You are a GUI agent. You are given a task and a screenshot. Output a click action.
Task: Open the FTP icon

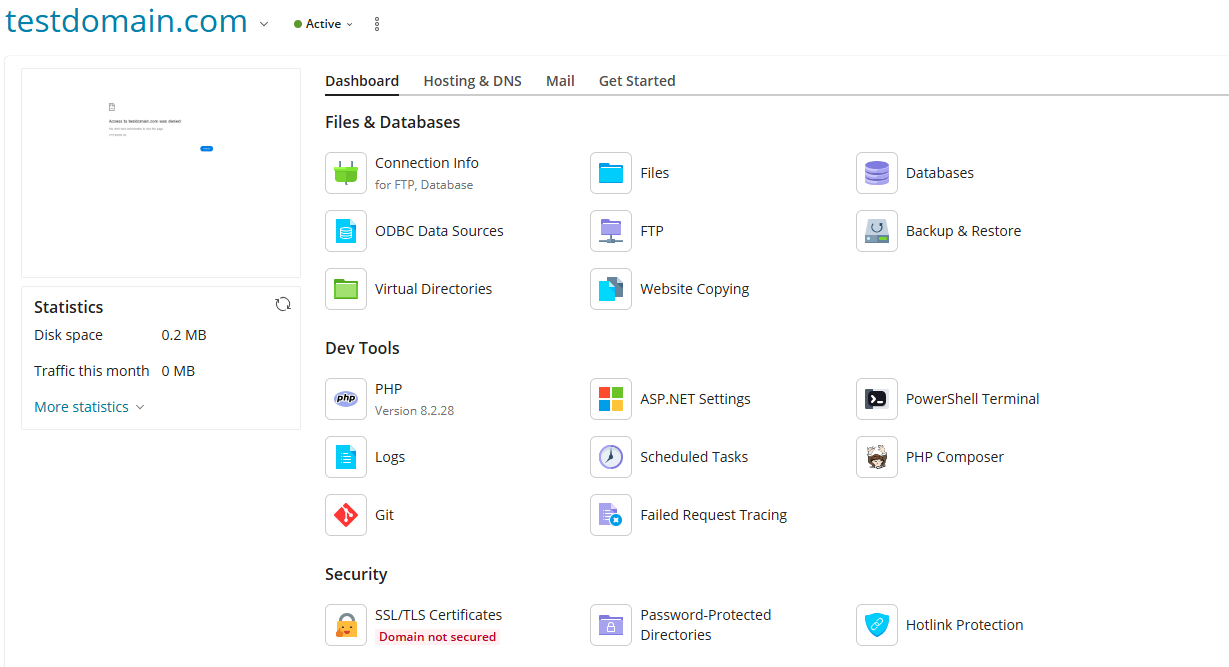point(611,231)
